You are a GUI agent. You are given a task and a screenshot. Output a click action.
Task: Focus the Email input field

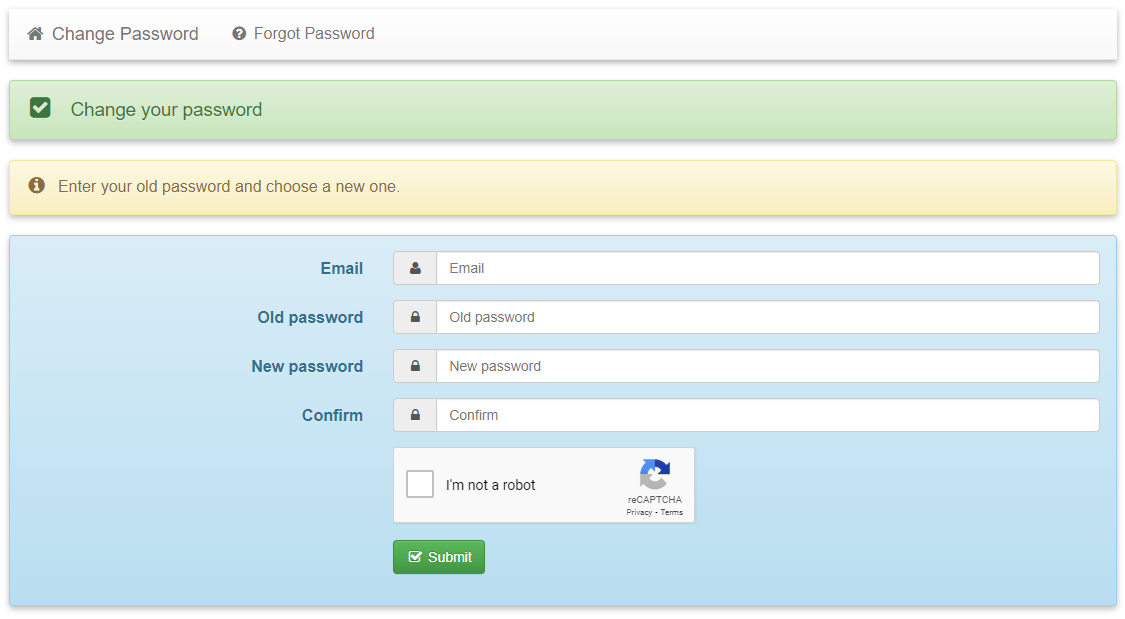[x=767, y=268]
